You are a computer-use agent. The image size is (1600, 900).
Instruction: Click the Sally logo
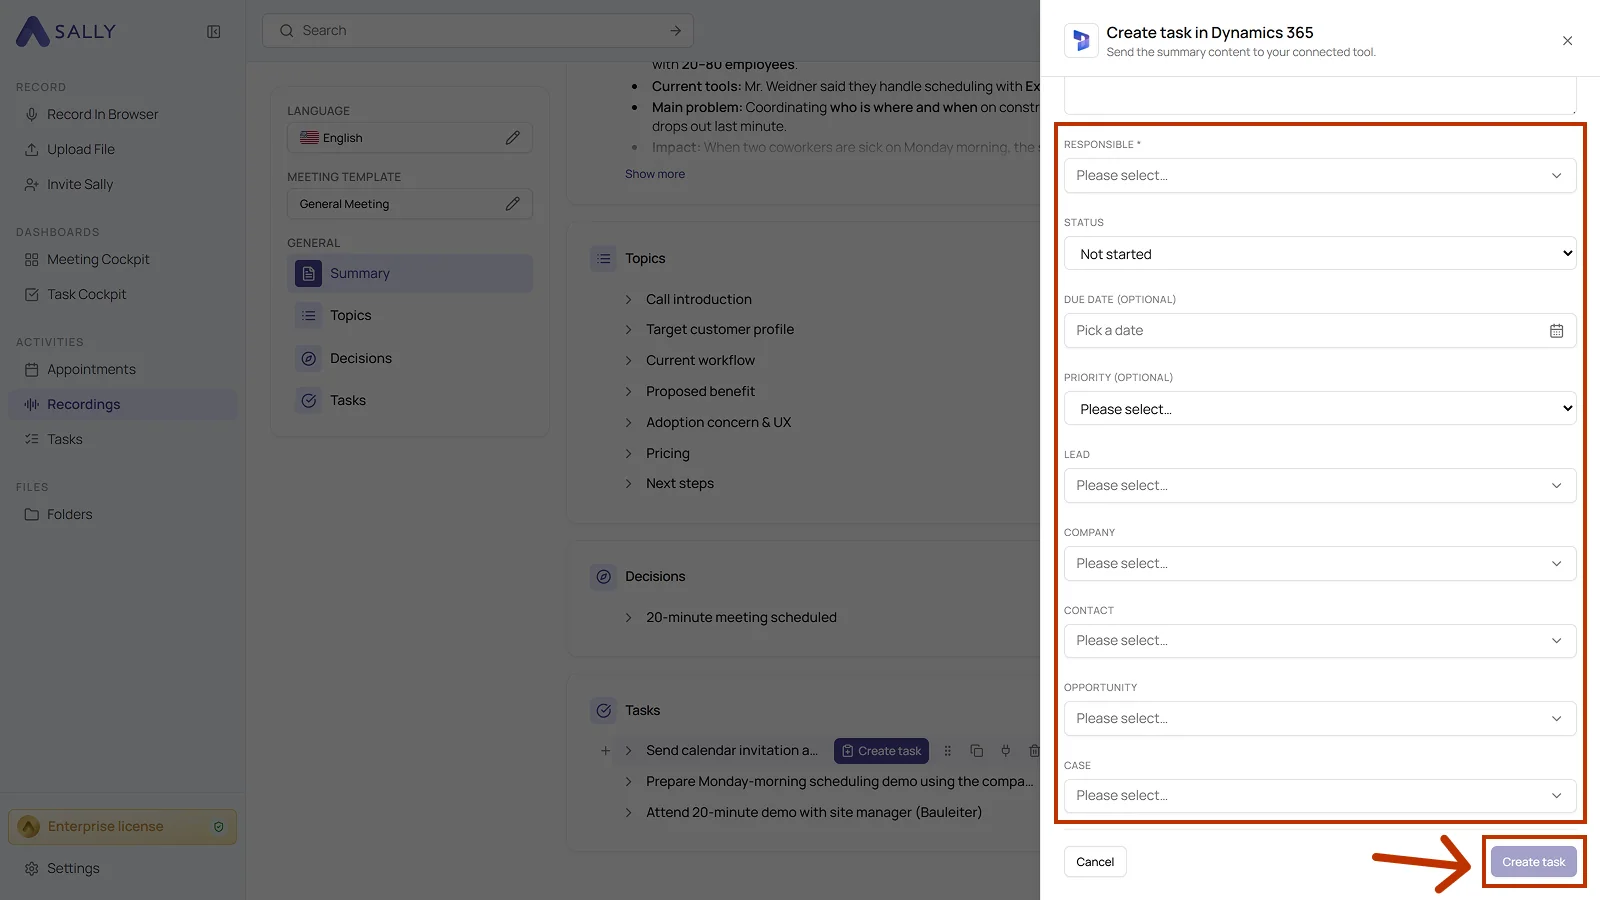[66, 31]
